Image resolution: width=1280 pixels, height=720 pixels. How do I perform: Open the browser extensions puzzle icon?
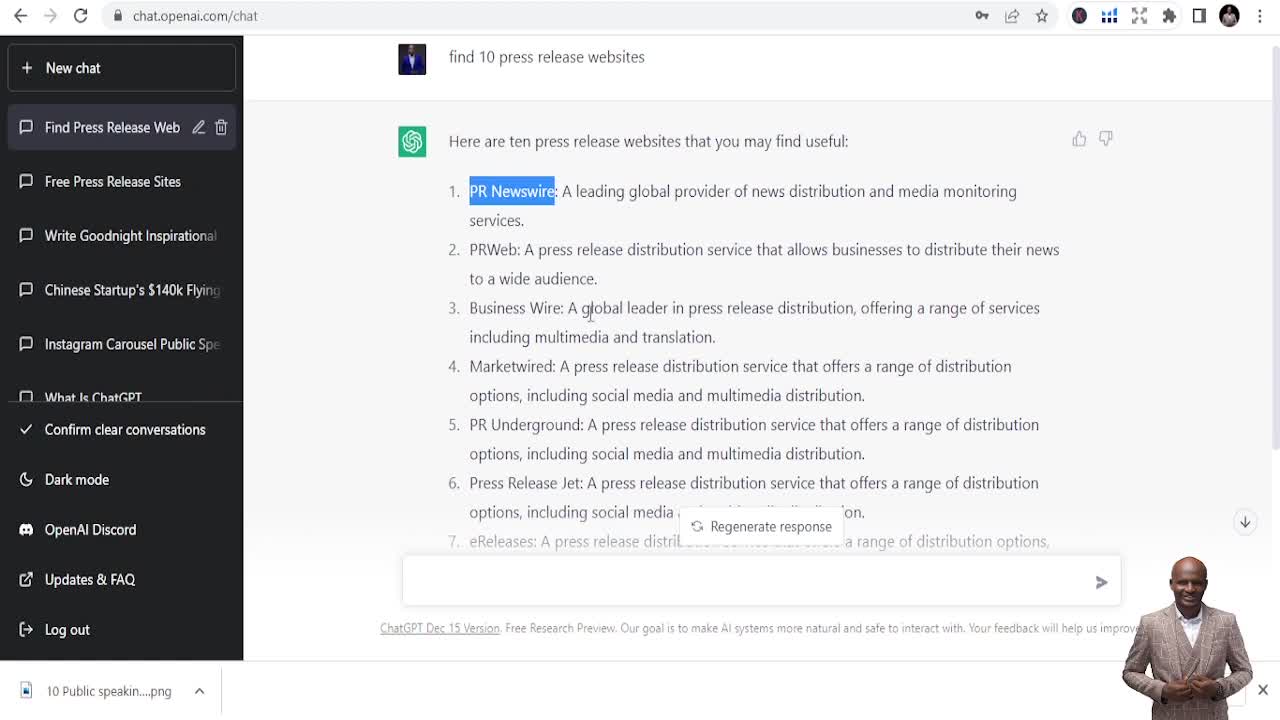(1169, 16)
